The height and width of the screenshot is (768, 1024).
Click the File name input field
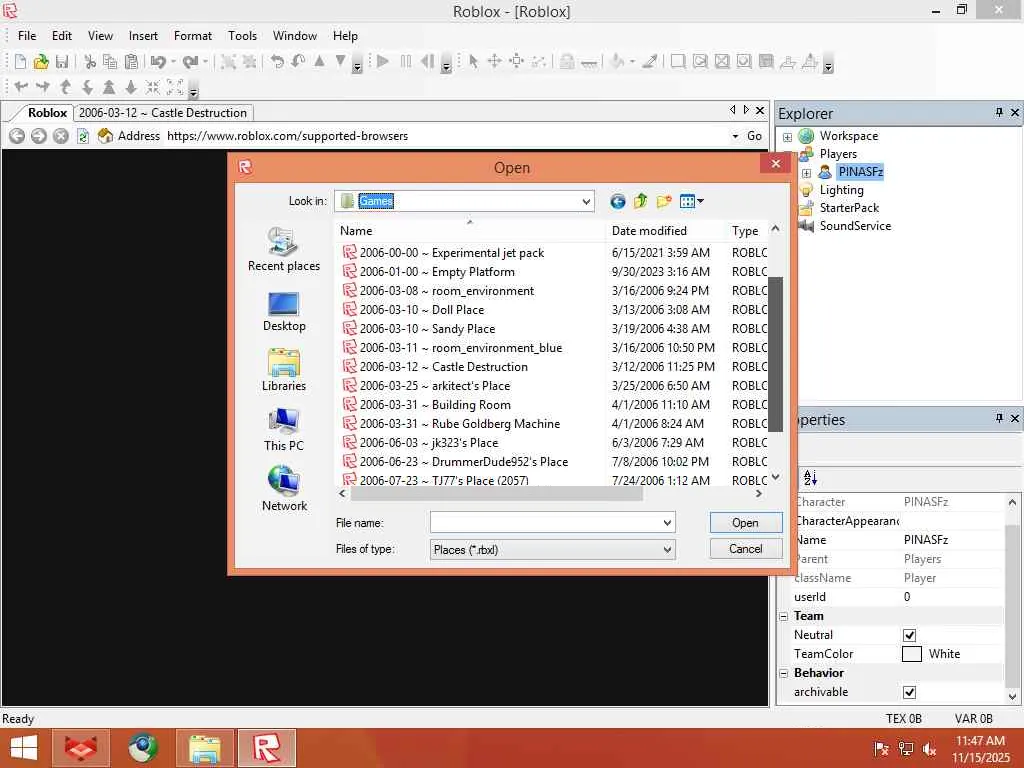(x=545, y=522)
